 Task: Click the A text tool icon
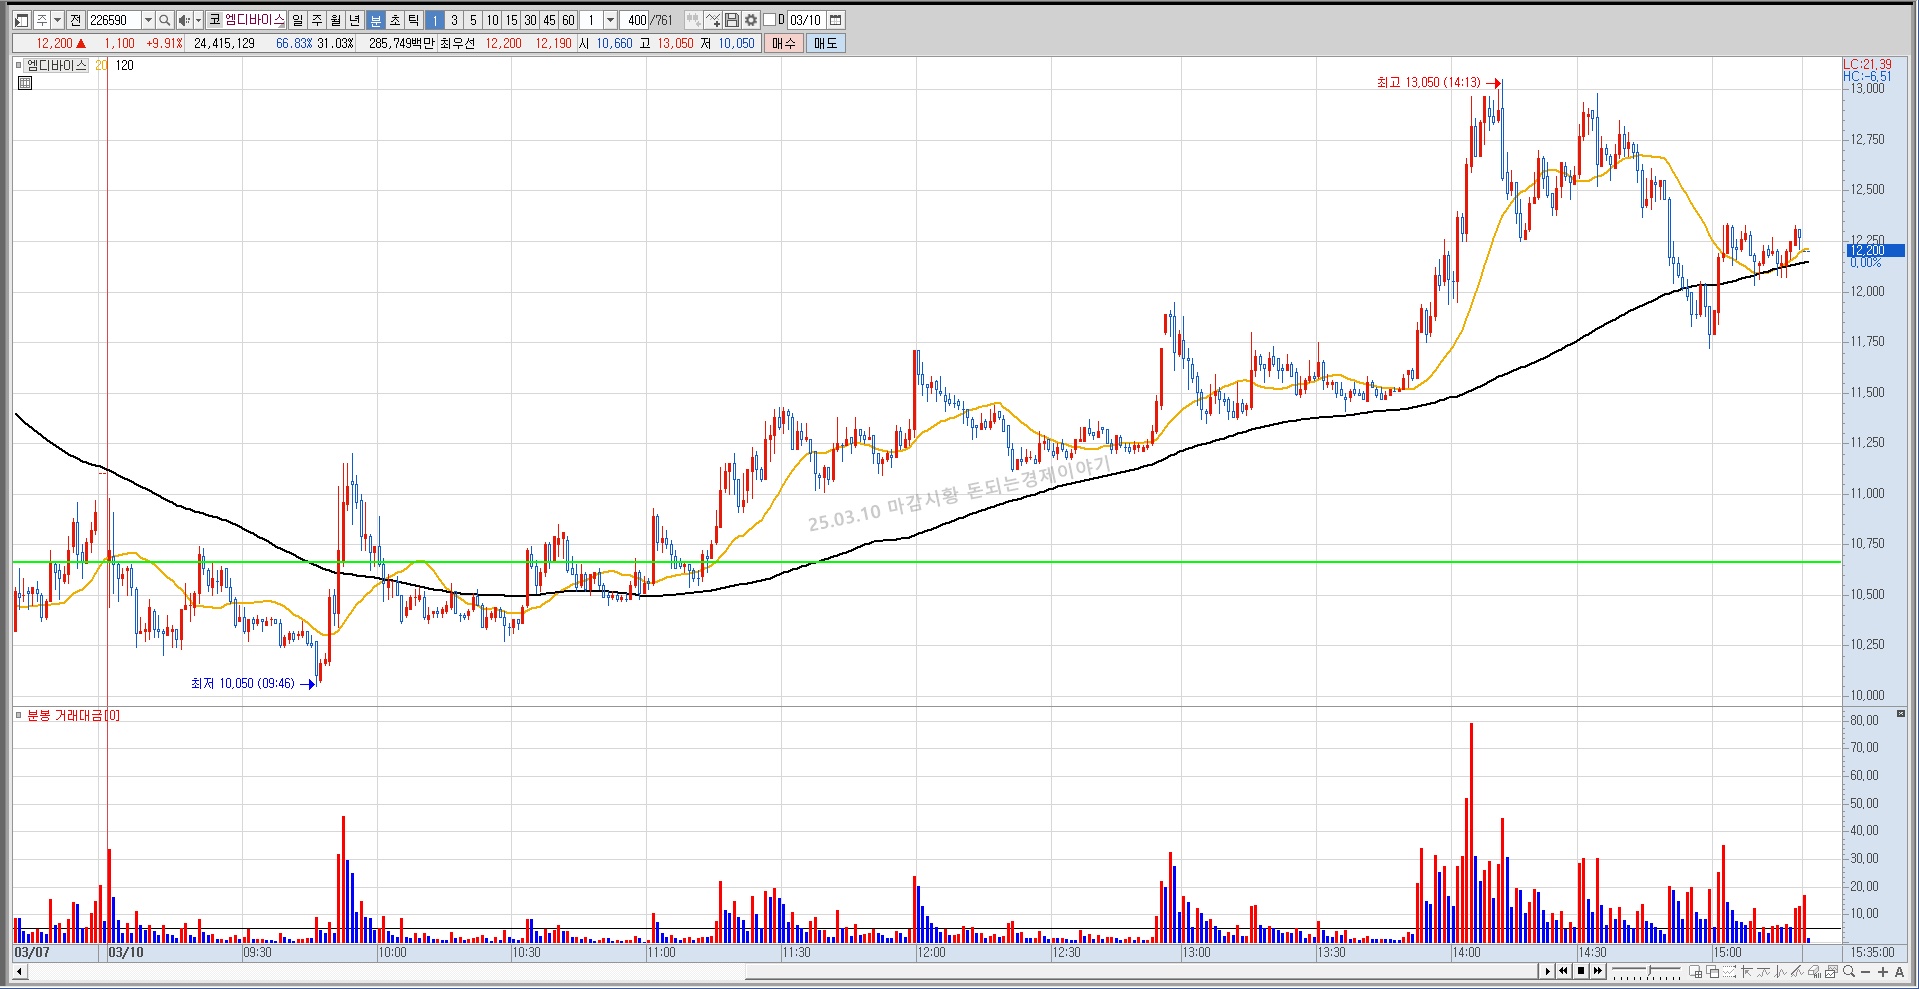coord(1899,972)
